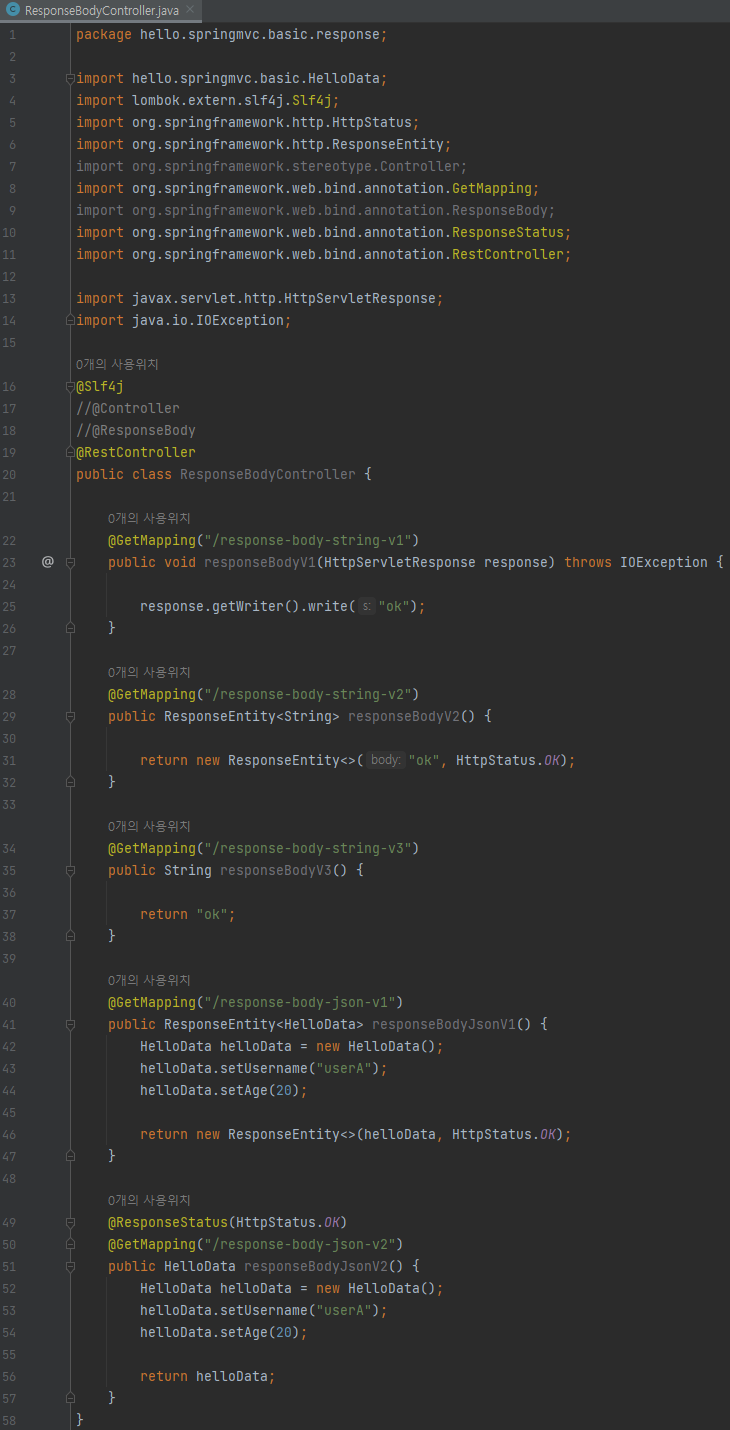
Task: Collapse the responseBodyJsonV1 method at line 41
Action: (x=70, y=1024)
